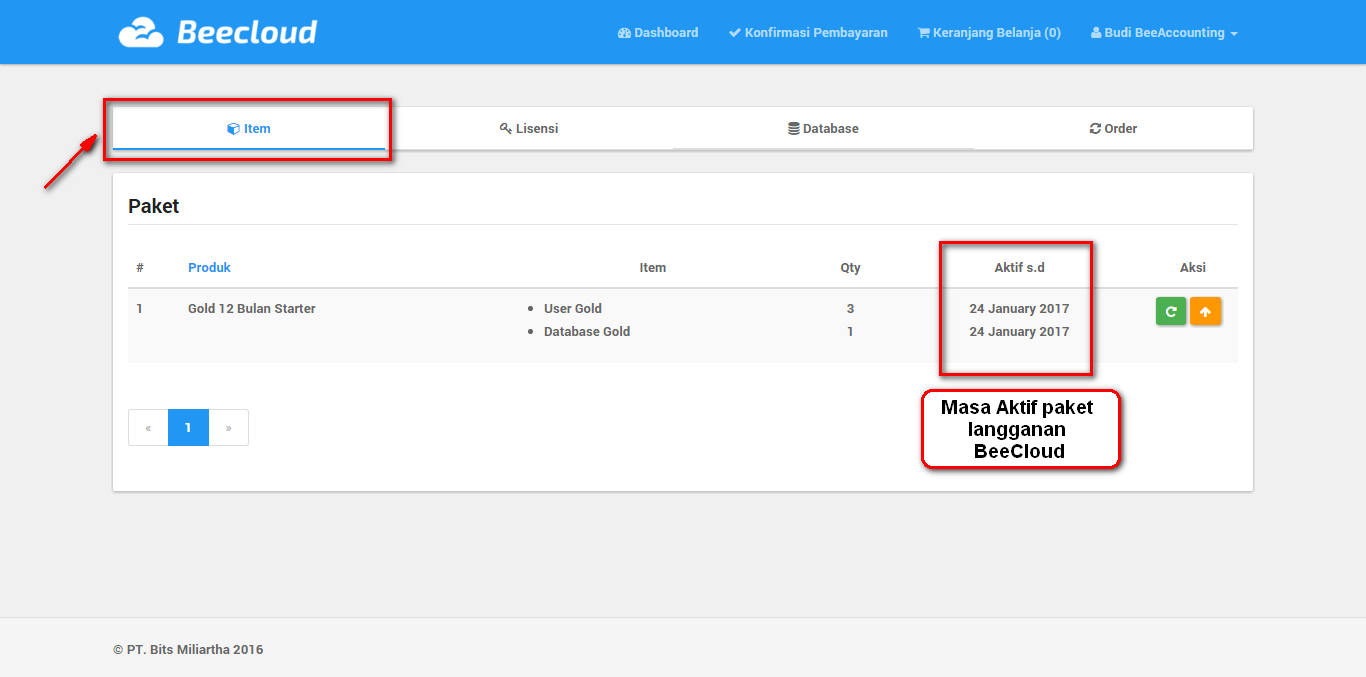This screenshot has width=1366, height=677.
Task: Open Keranjang Belanja cart
Action: click(989, 33)
